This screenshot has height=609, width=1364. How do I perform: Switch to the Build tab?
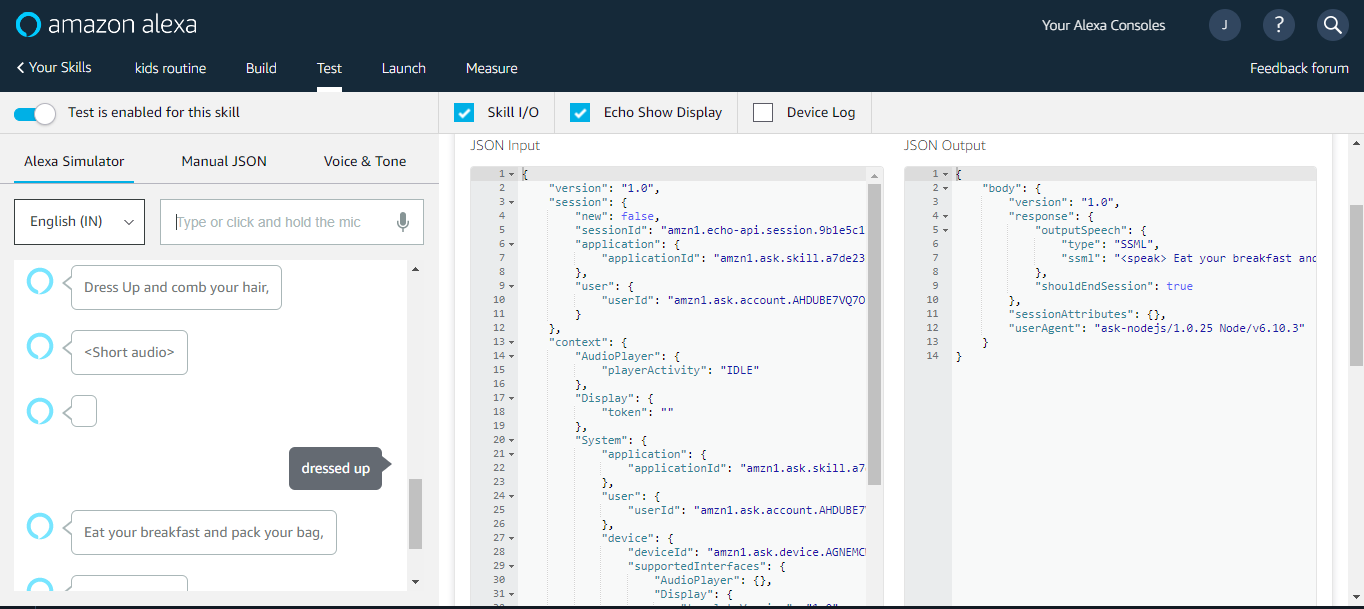point(261,68)
